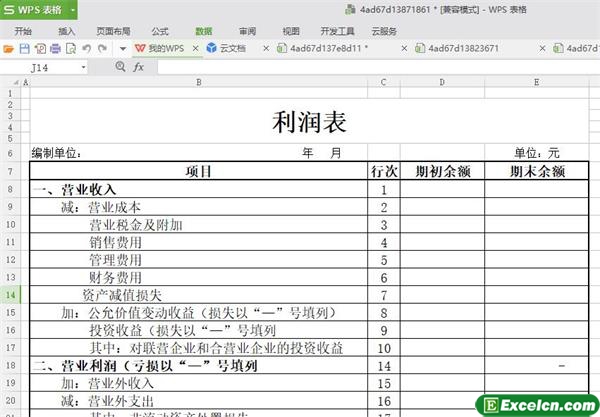Click into the formula bar input
600x417 pixels.
tap(378, 67)
